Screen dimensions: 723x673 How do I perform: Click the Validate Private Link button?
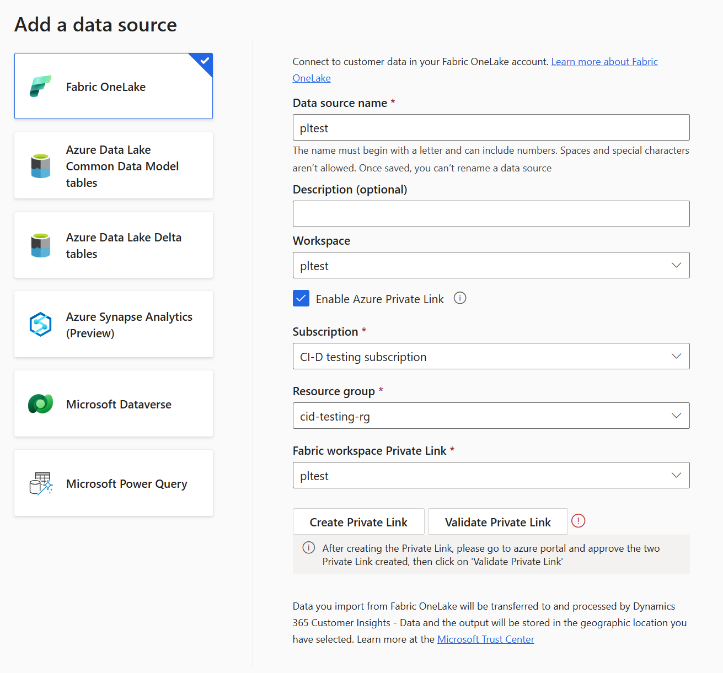498,522
